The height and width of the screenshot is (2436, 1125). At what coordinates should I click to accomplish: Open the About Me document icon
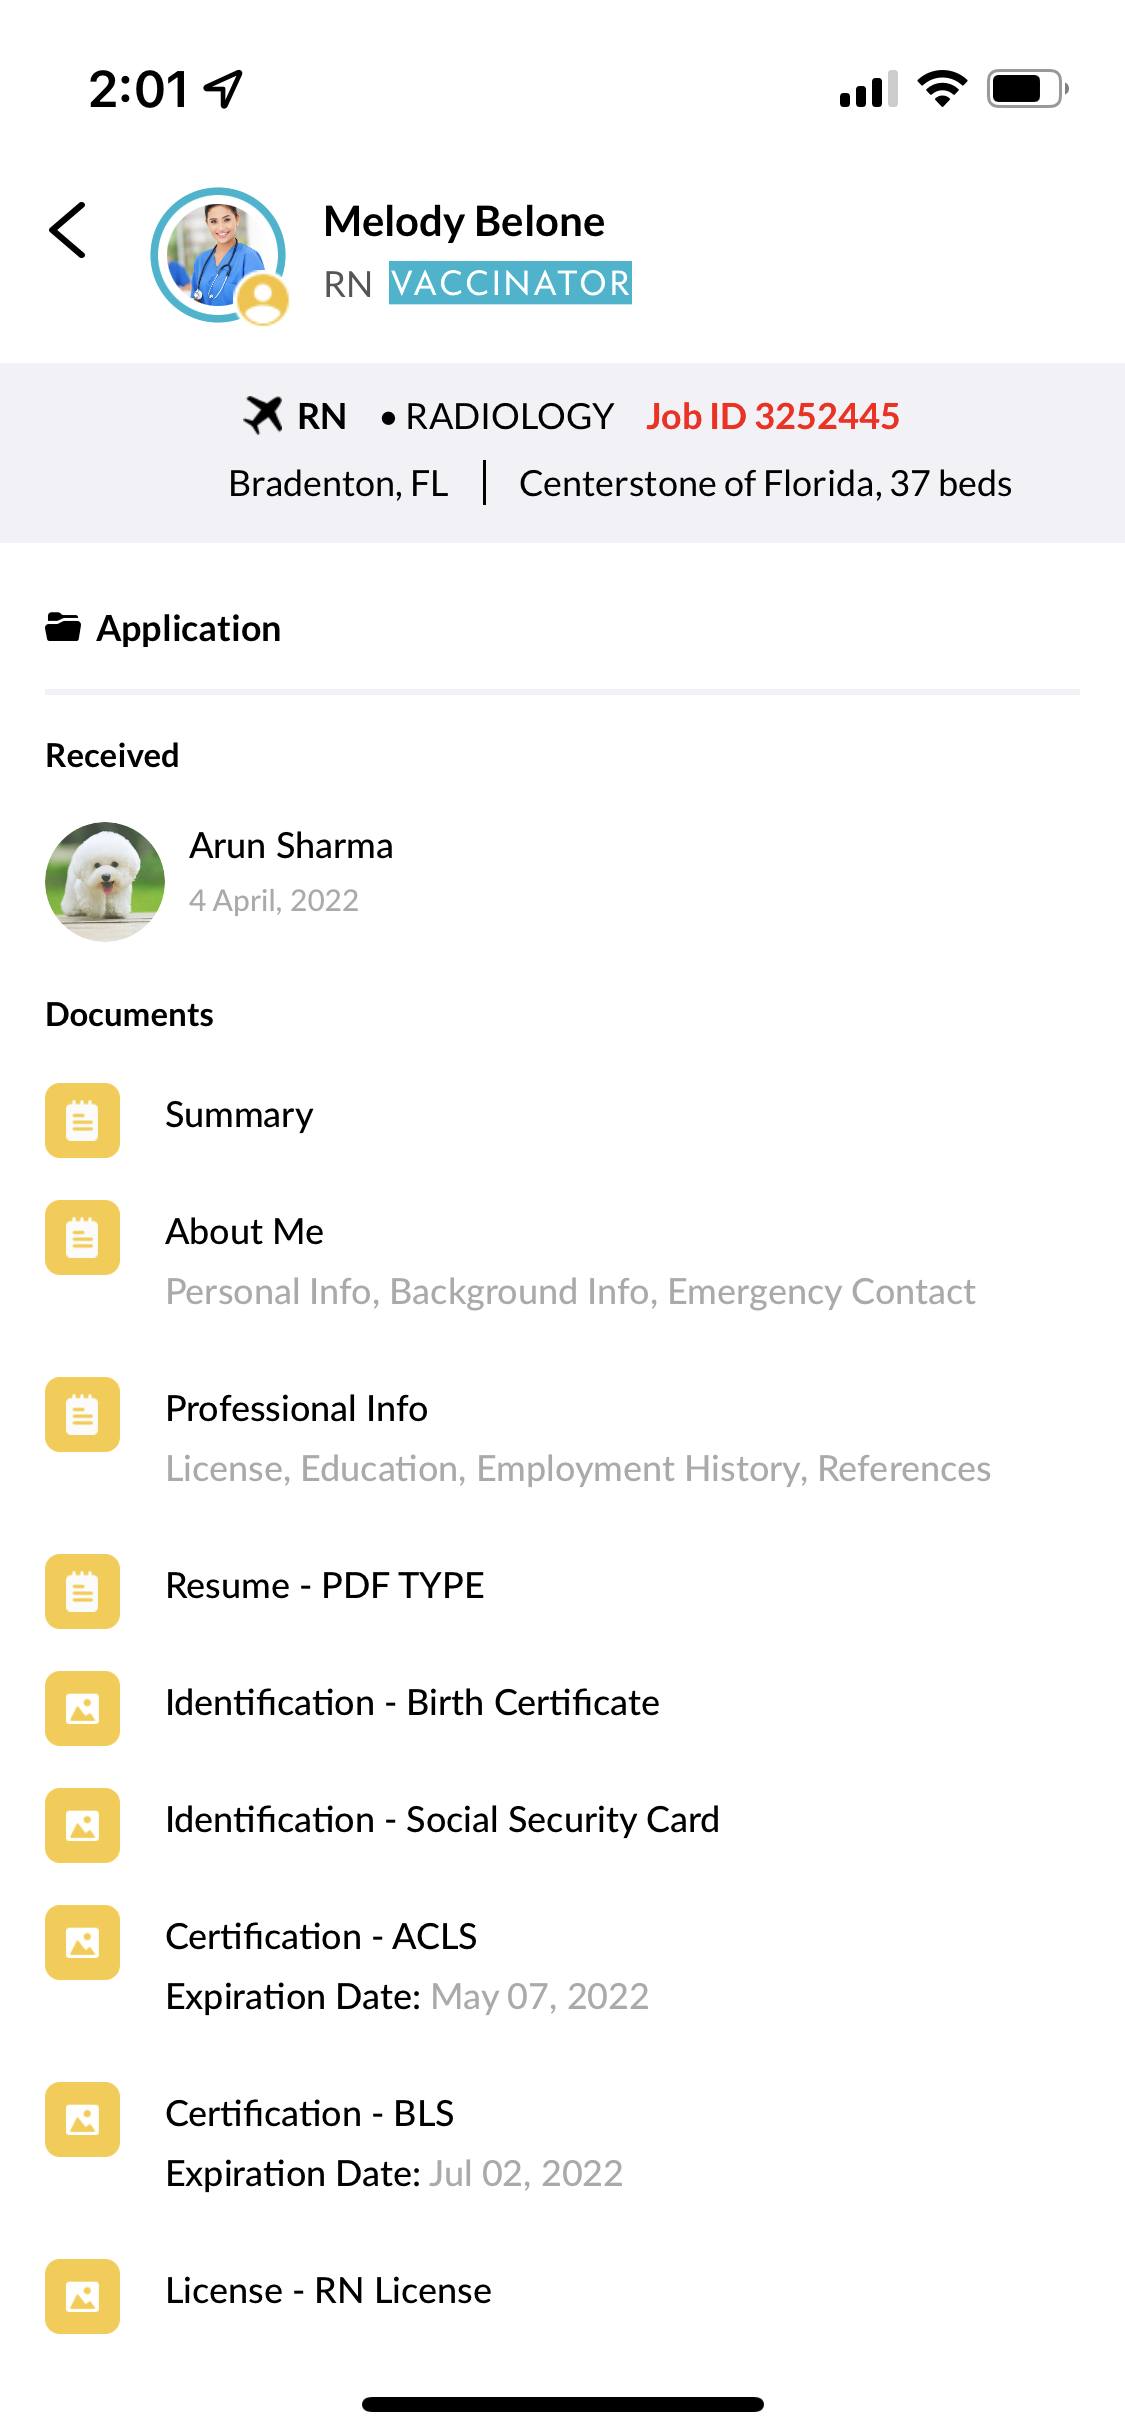pos(82,1237)
